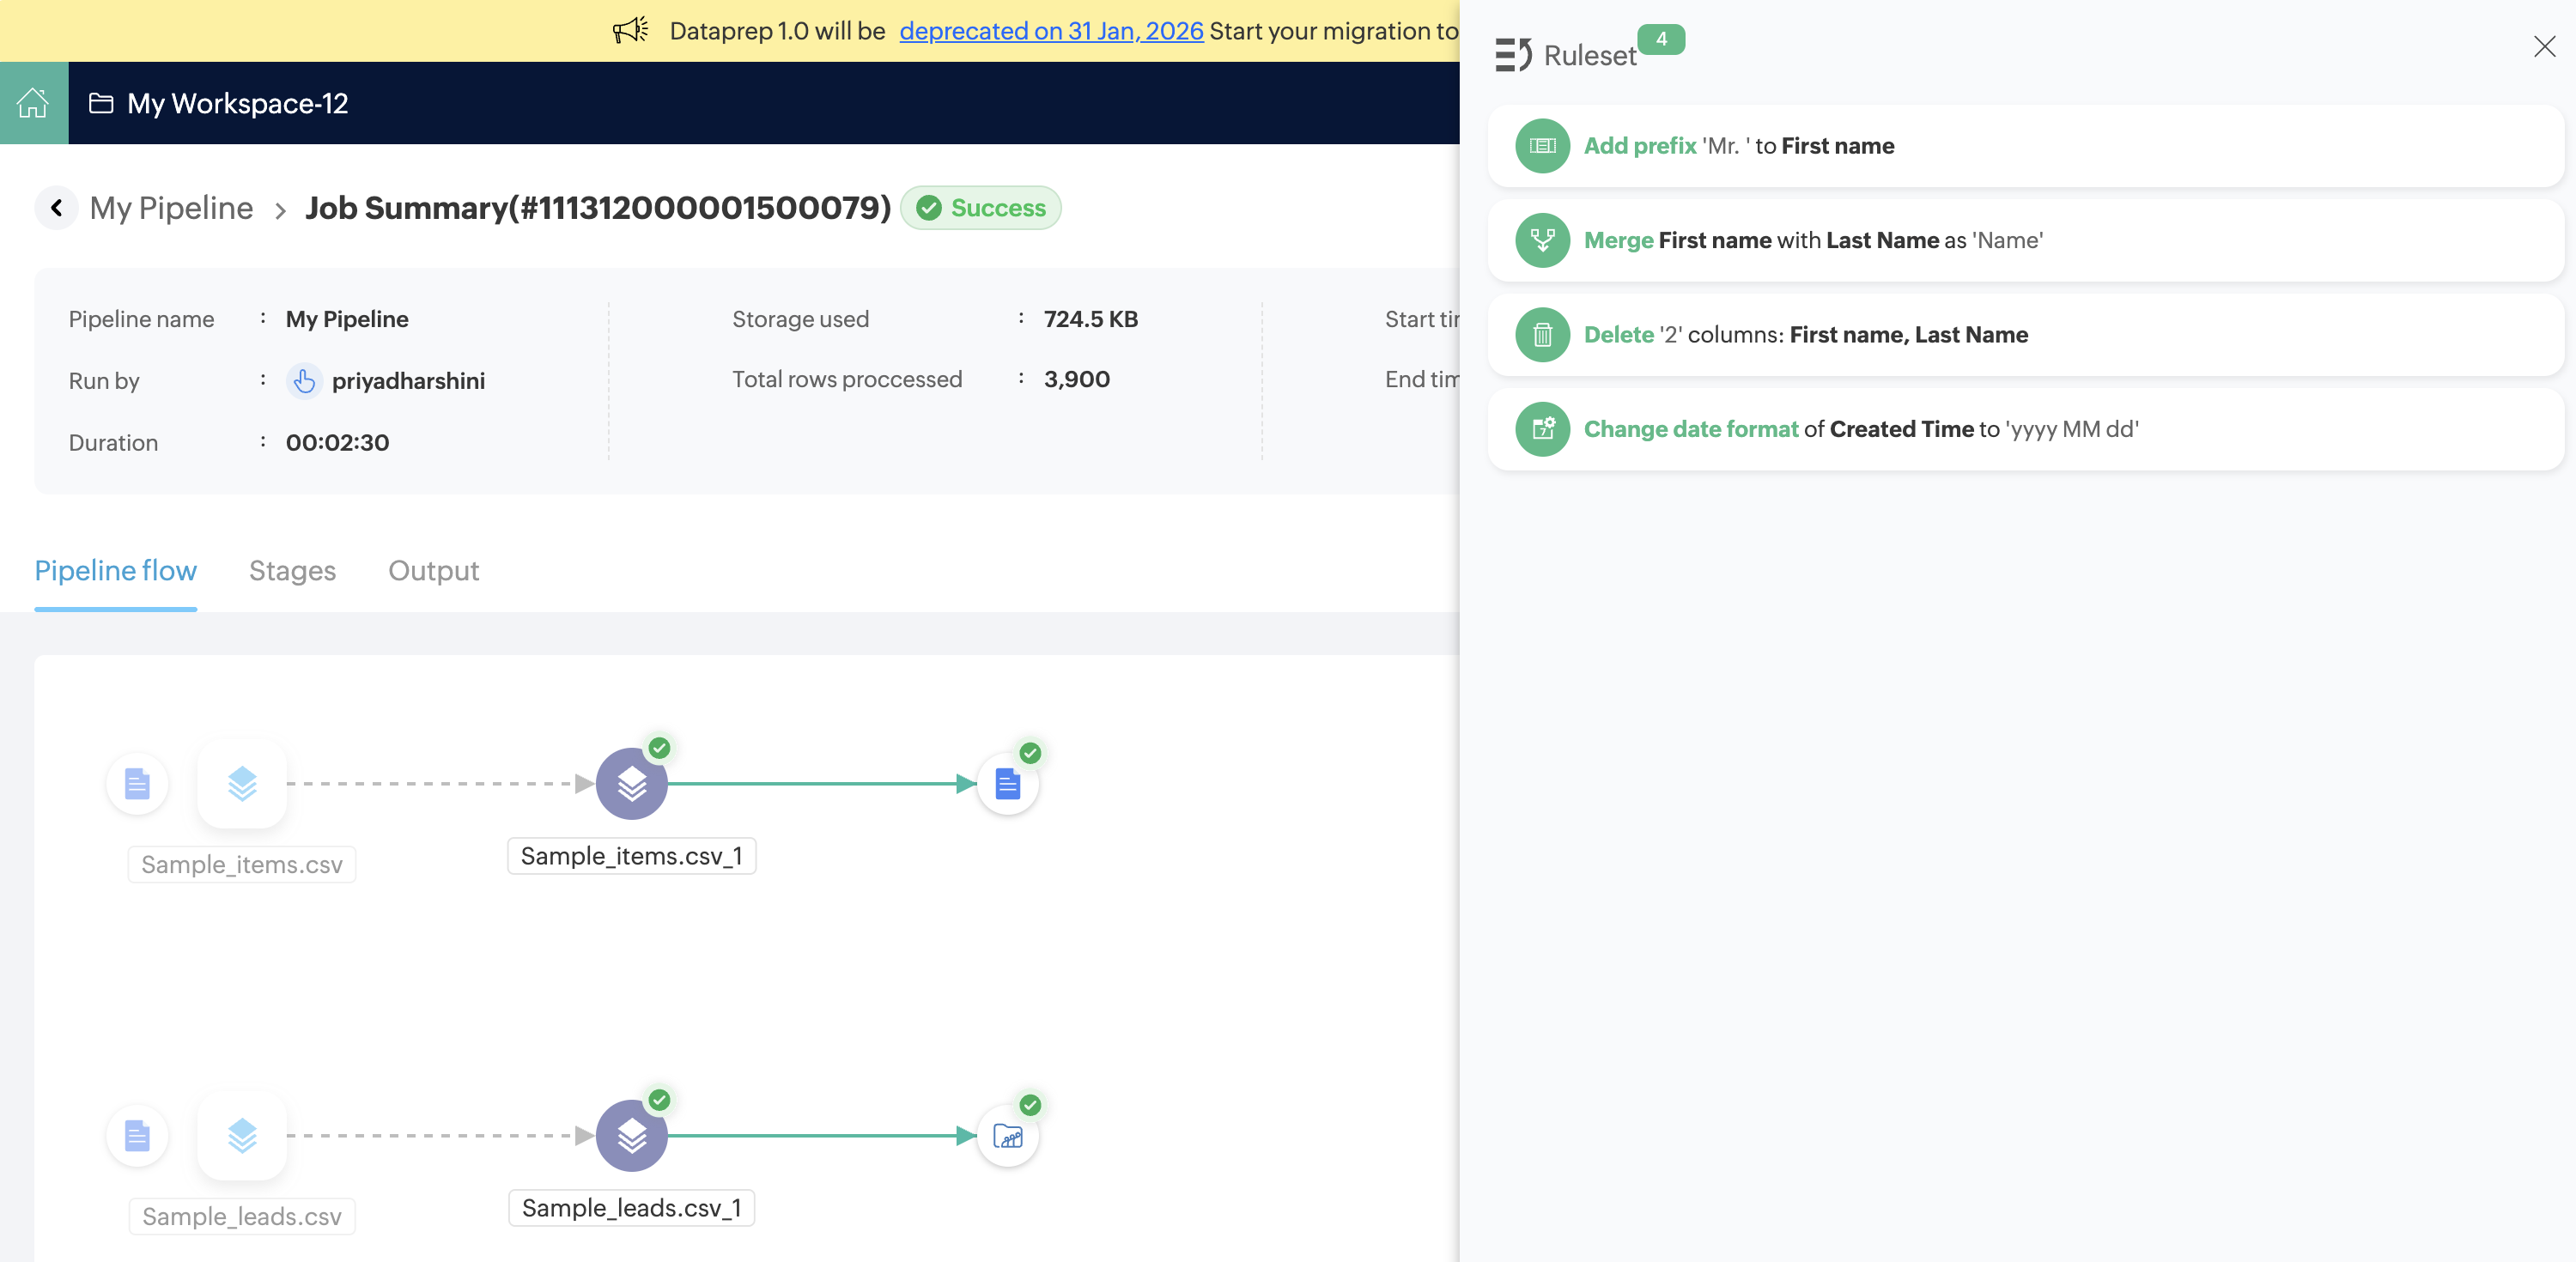Click the home icon in header
2576x1262 pixels.
tap(33, 103)
